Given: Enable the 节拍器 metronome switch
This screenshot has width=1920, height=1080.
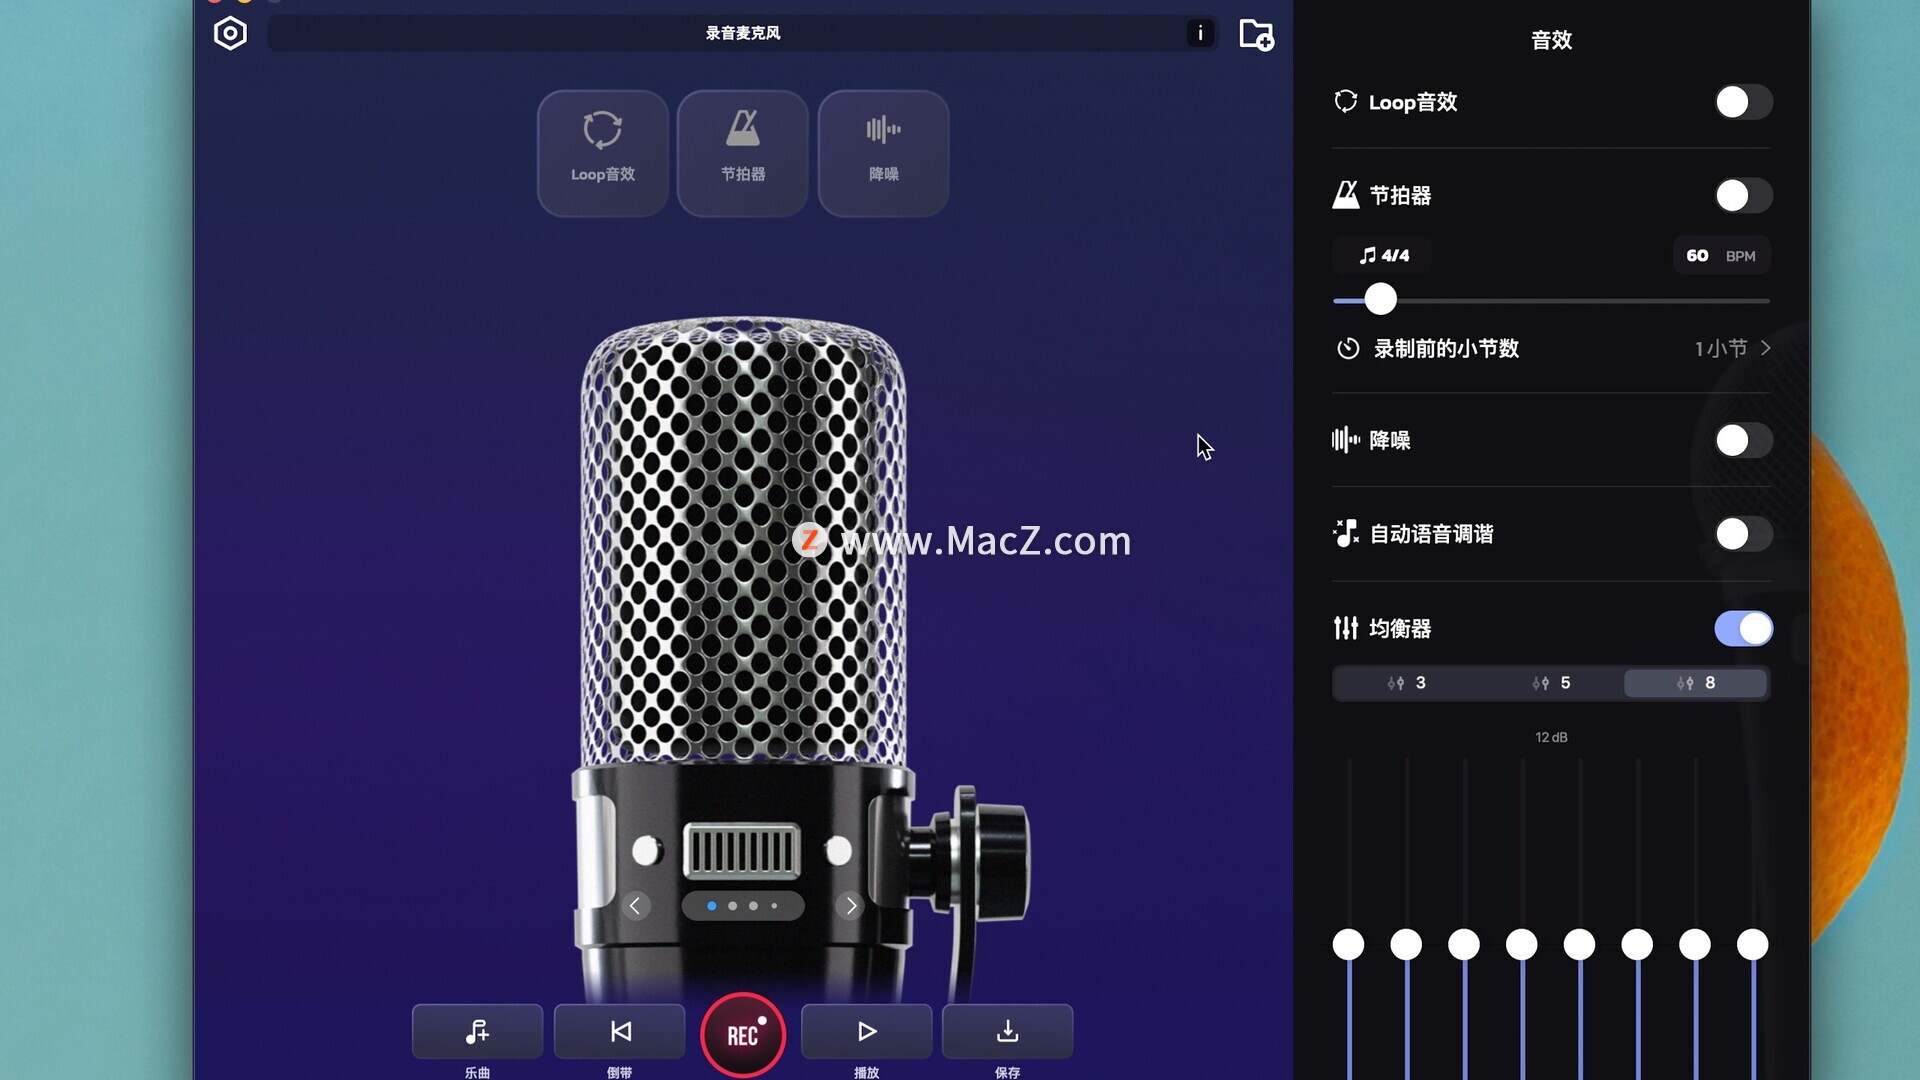Looking at the screenshot, I should tap(1743, 195).
